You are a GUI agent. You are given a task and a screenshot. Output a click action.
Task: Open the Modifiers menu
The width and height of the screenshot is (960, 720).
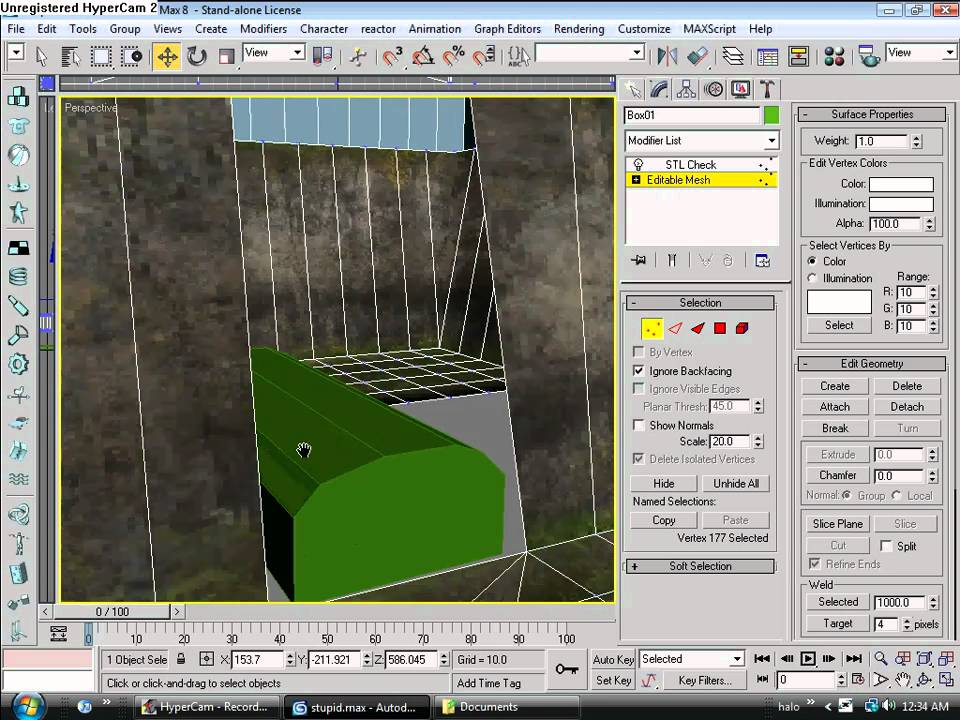pos(263,29)
